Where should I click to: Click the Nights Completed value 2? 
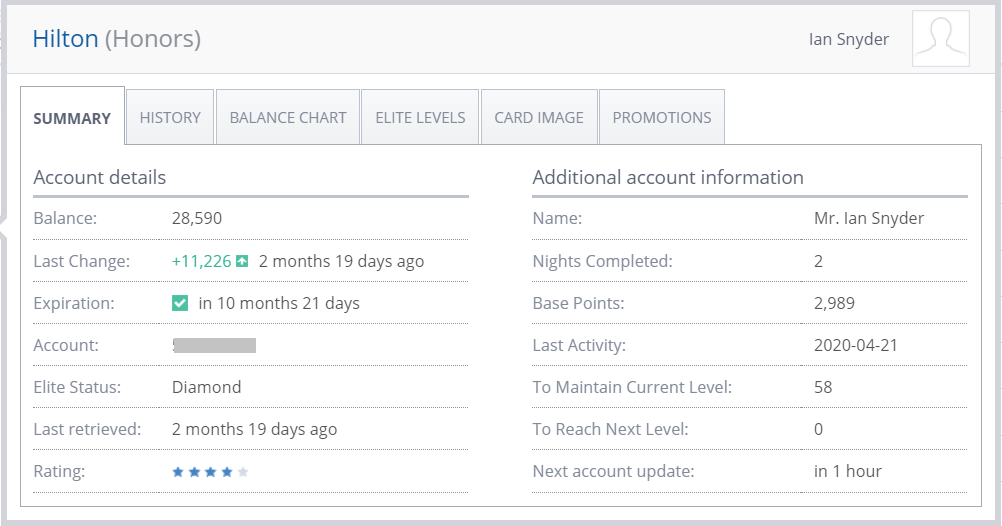click(x=819, y=261)
